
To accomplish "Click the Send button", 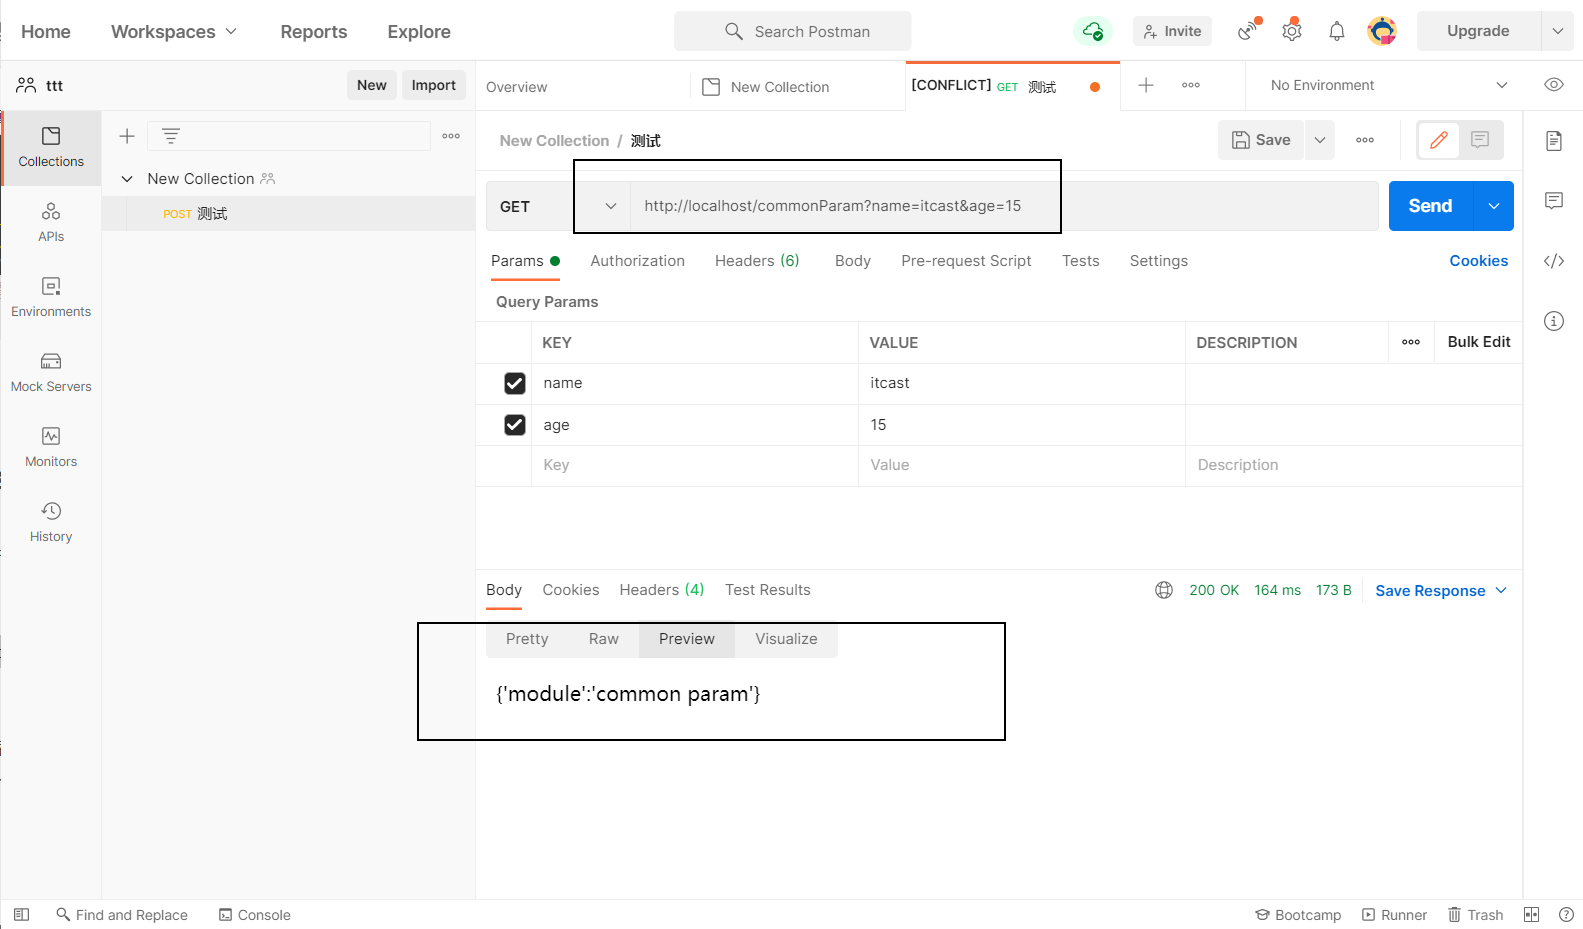I will click(1430, 206).
